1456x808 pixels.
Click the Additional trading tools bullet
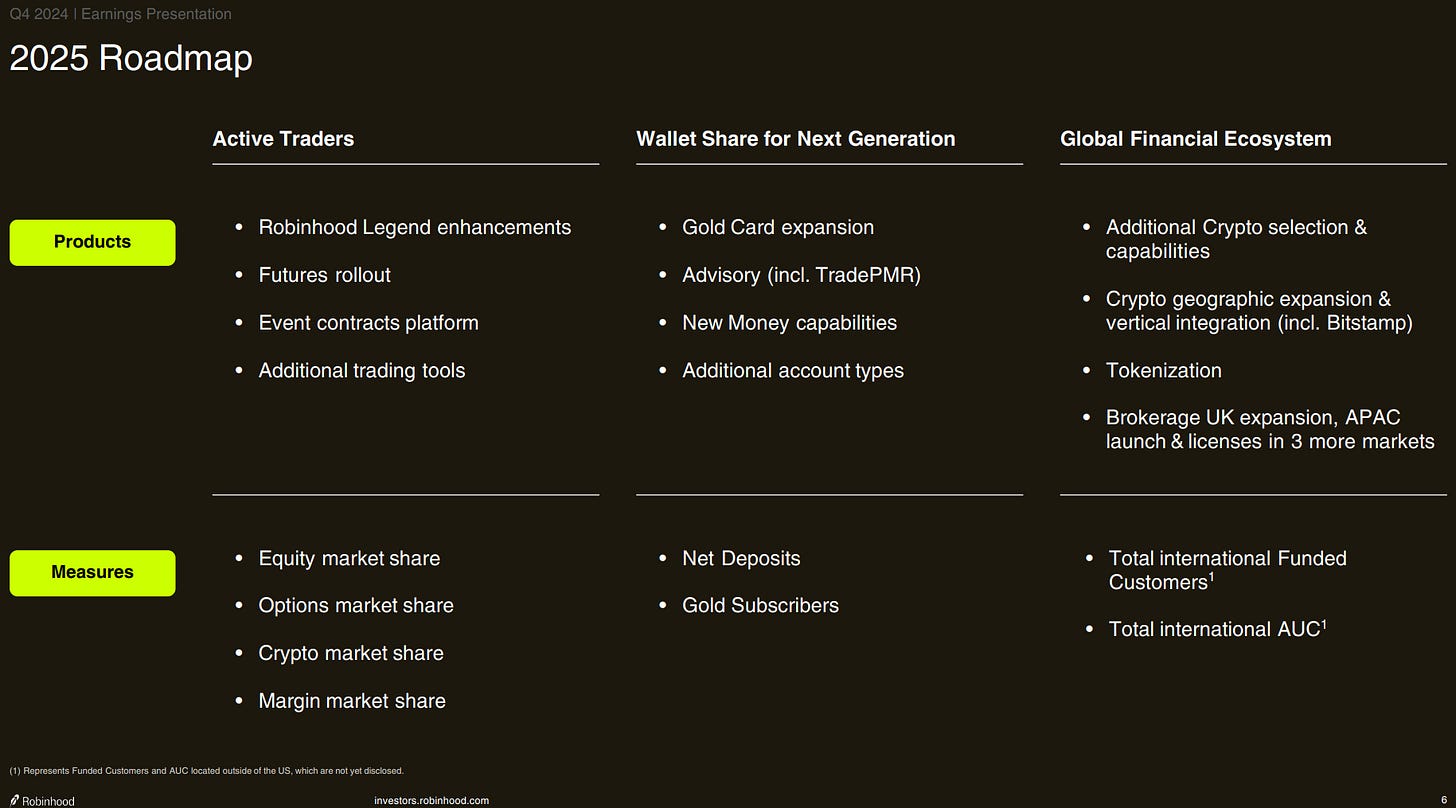361,370
